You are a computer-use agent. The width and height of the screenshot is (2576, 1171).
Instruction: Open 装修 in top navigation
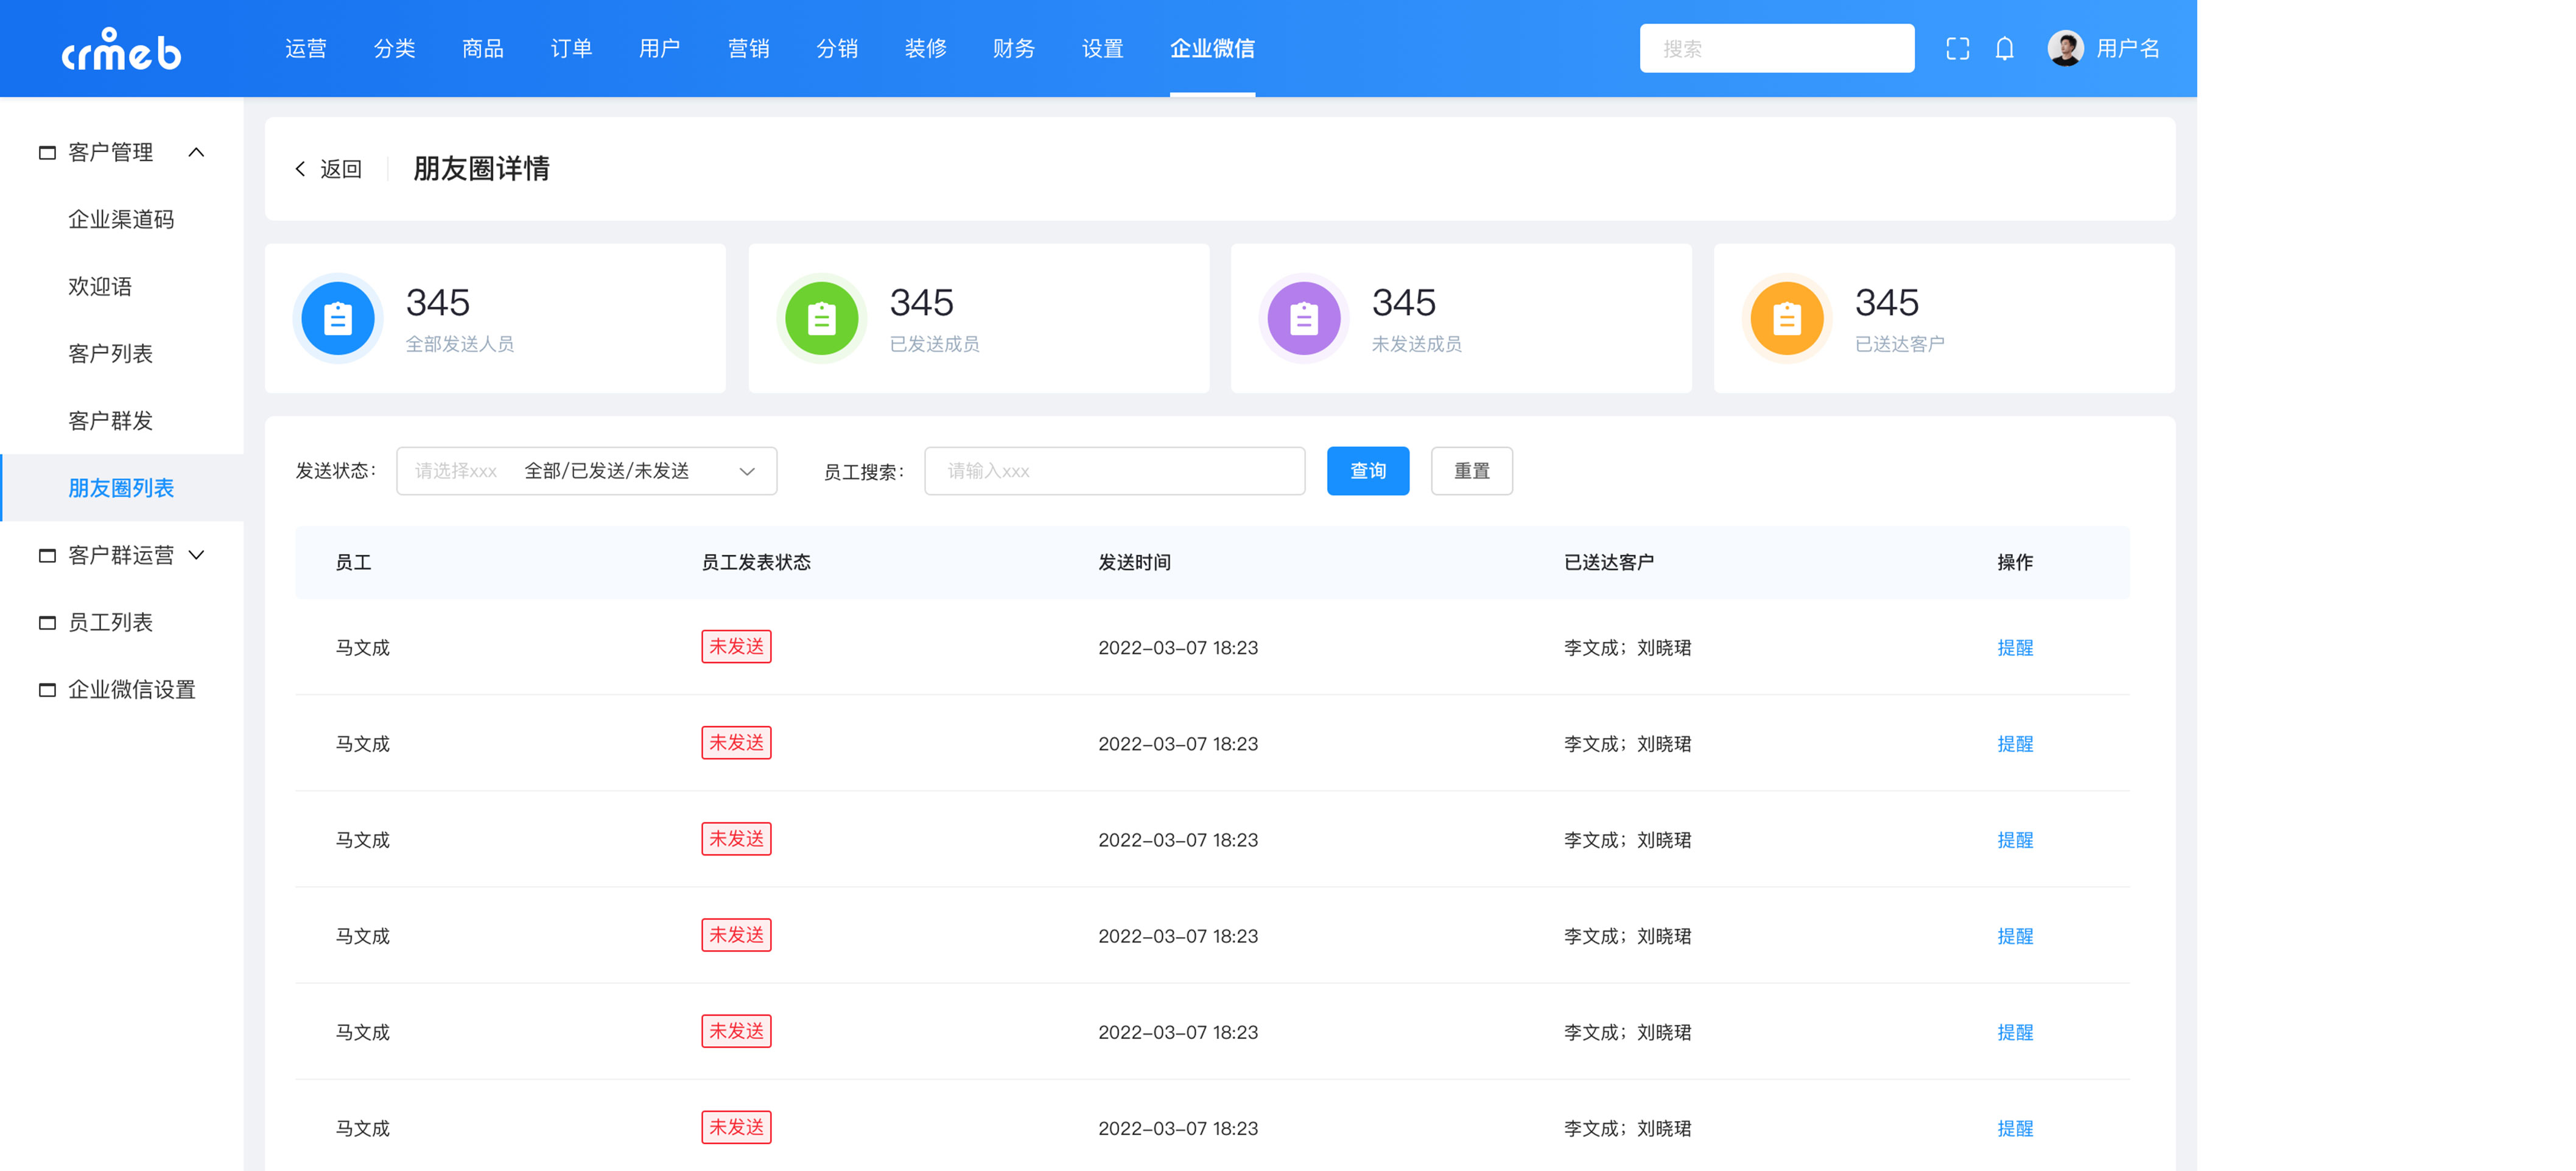pos(926,48)
